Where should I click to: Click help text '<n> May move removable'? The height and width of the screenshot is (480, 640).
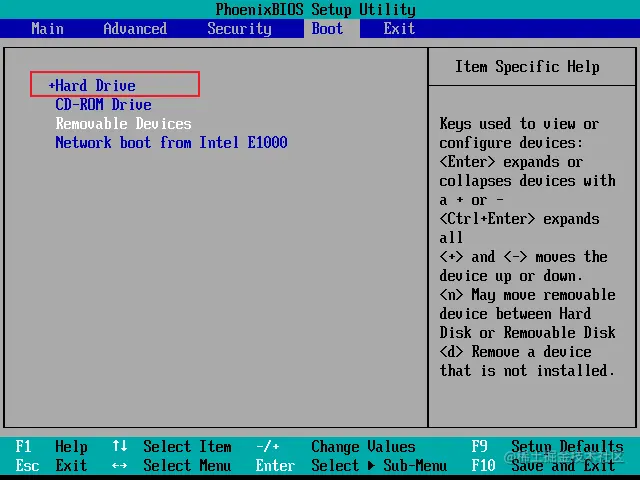[527, 295]
